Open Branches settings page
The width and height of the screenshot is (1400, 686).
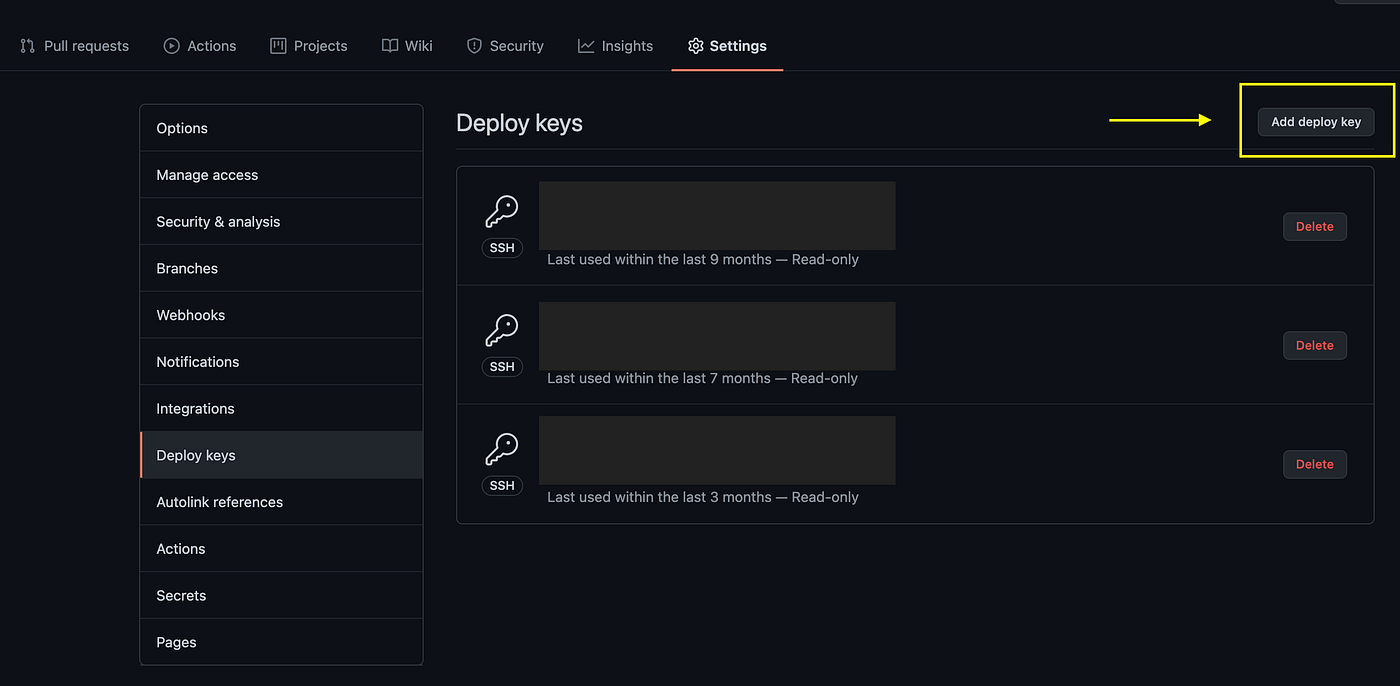click(x=281, y=268)
